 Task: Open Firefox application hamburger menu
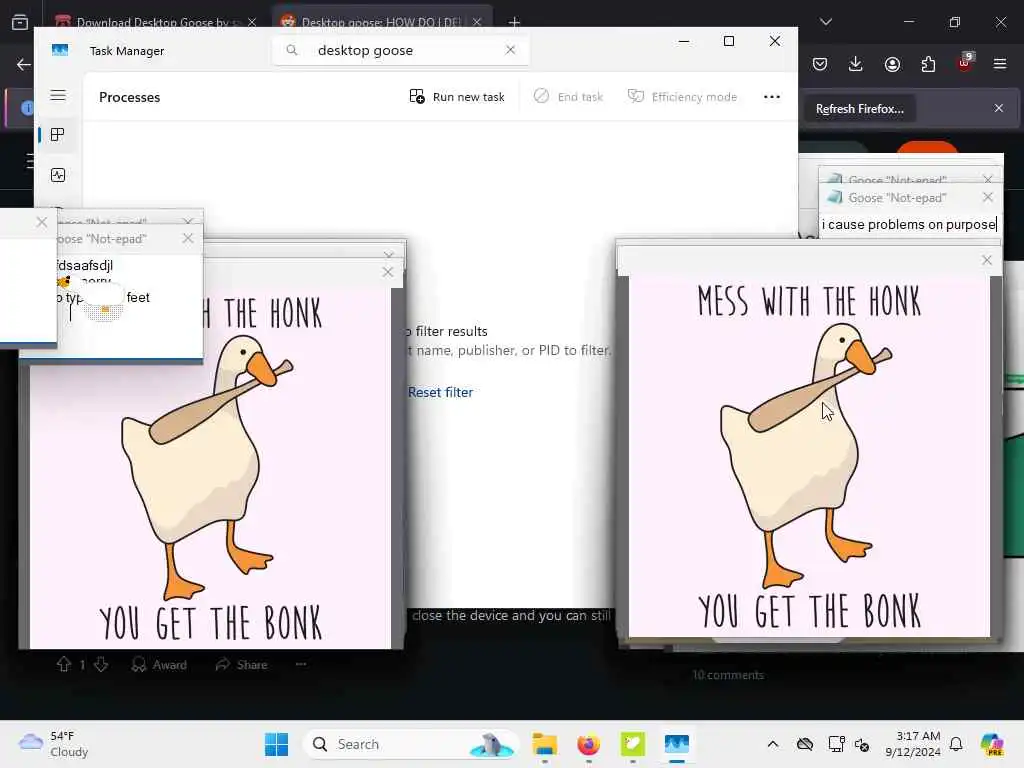pyautogui.click(x=1000, y=64)
